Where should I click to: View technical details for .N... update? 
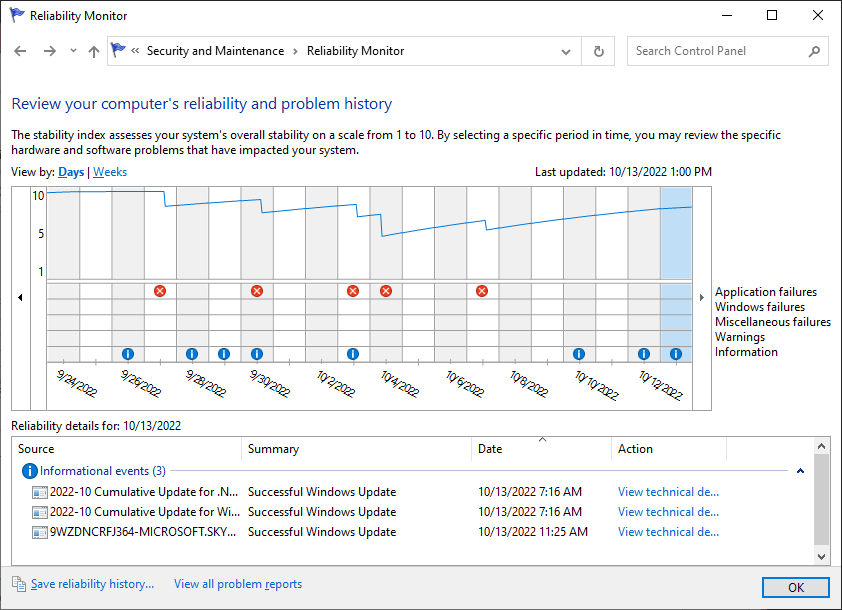click(x=669, y=492)
